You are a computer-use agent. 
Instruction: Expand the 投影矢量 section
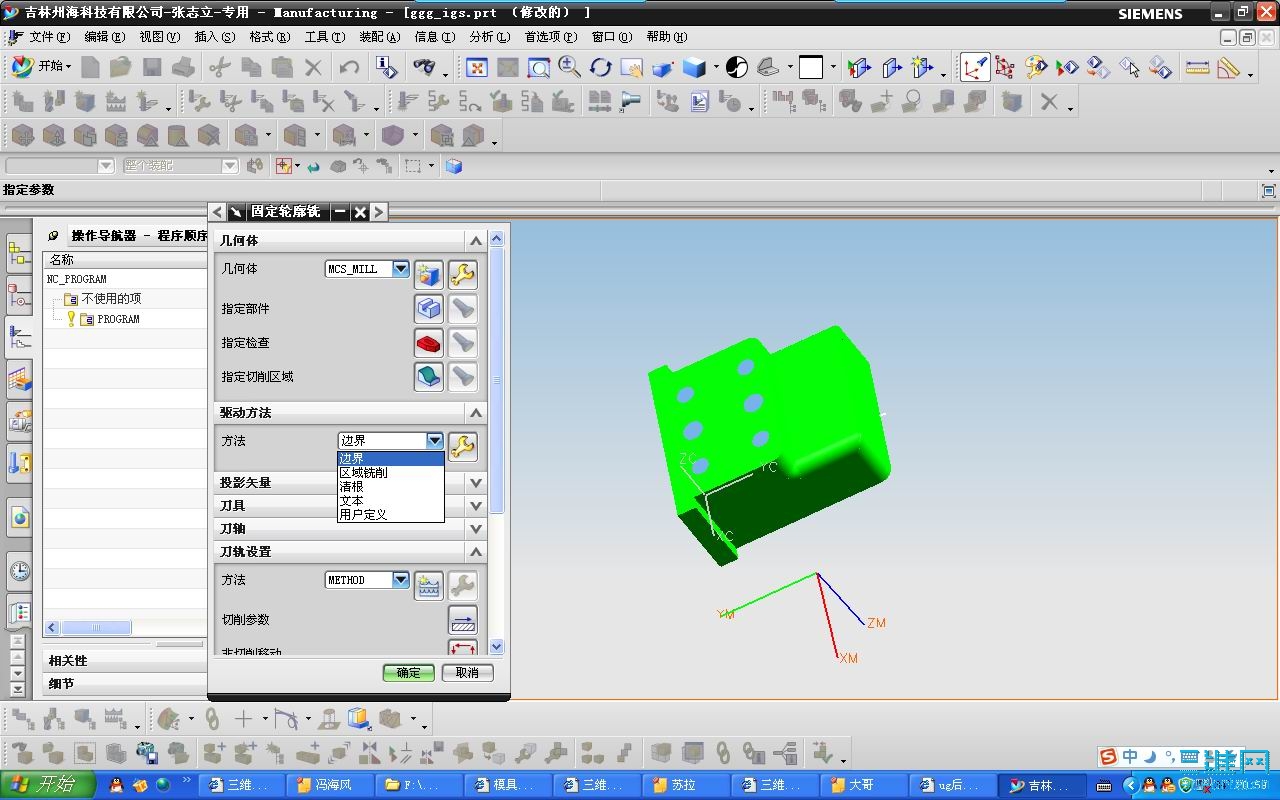(476, 483)
